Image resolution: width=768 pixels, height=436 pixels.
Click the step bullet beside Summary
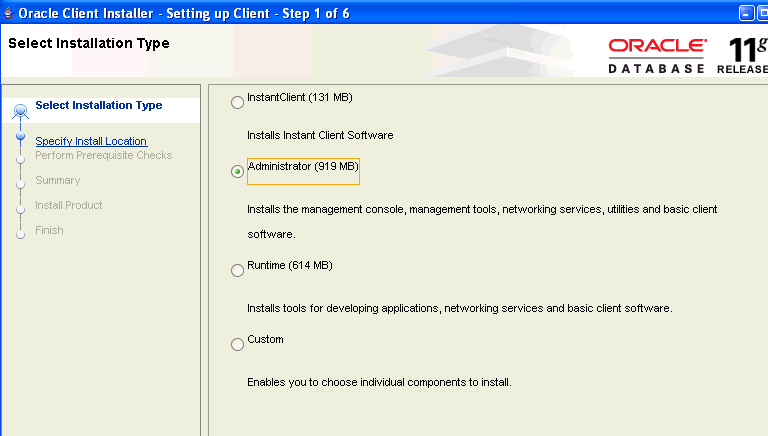21,185
